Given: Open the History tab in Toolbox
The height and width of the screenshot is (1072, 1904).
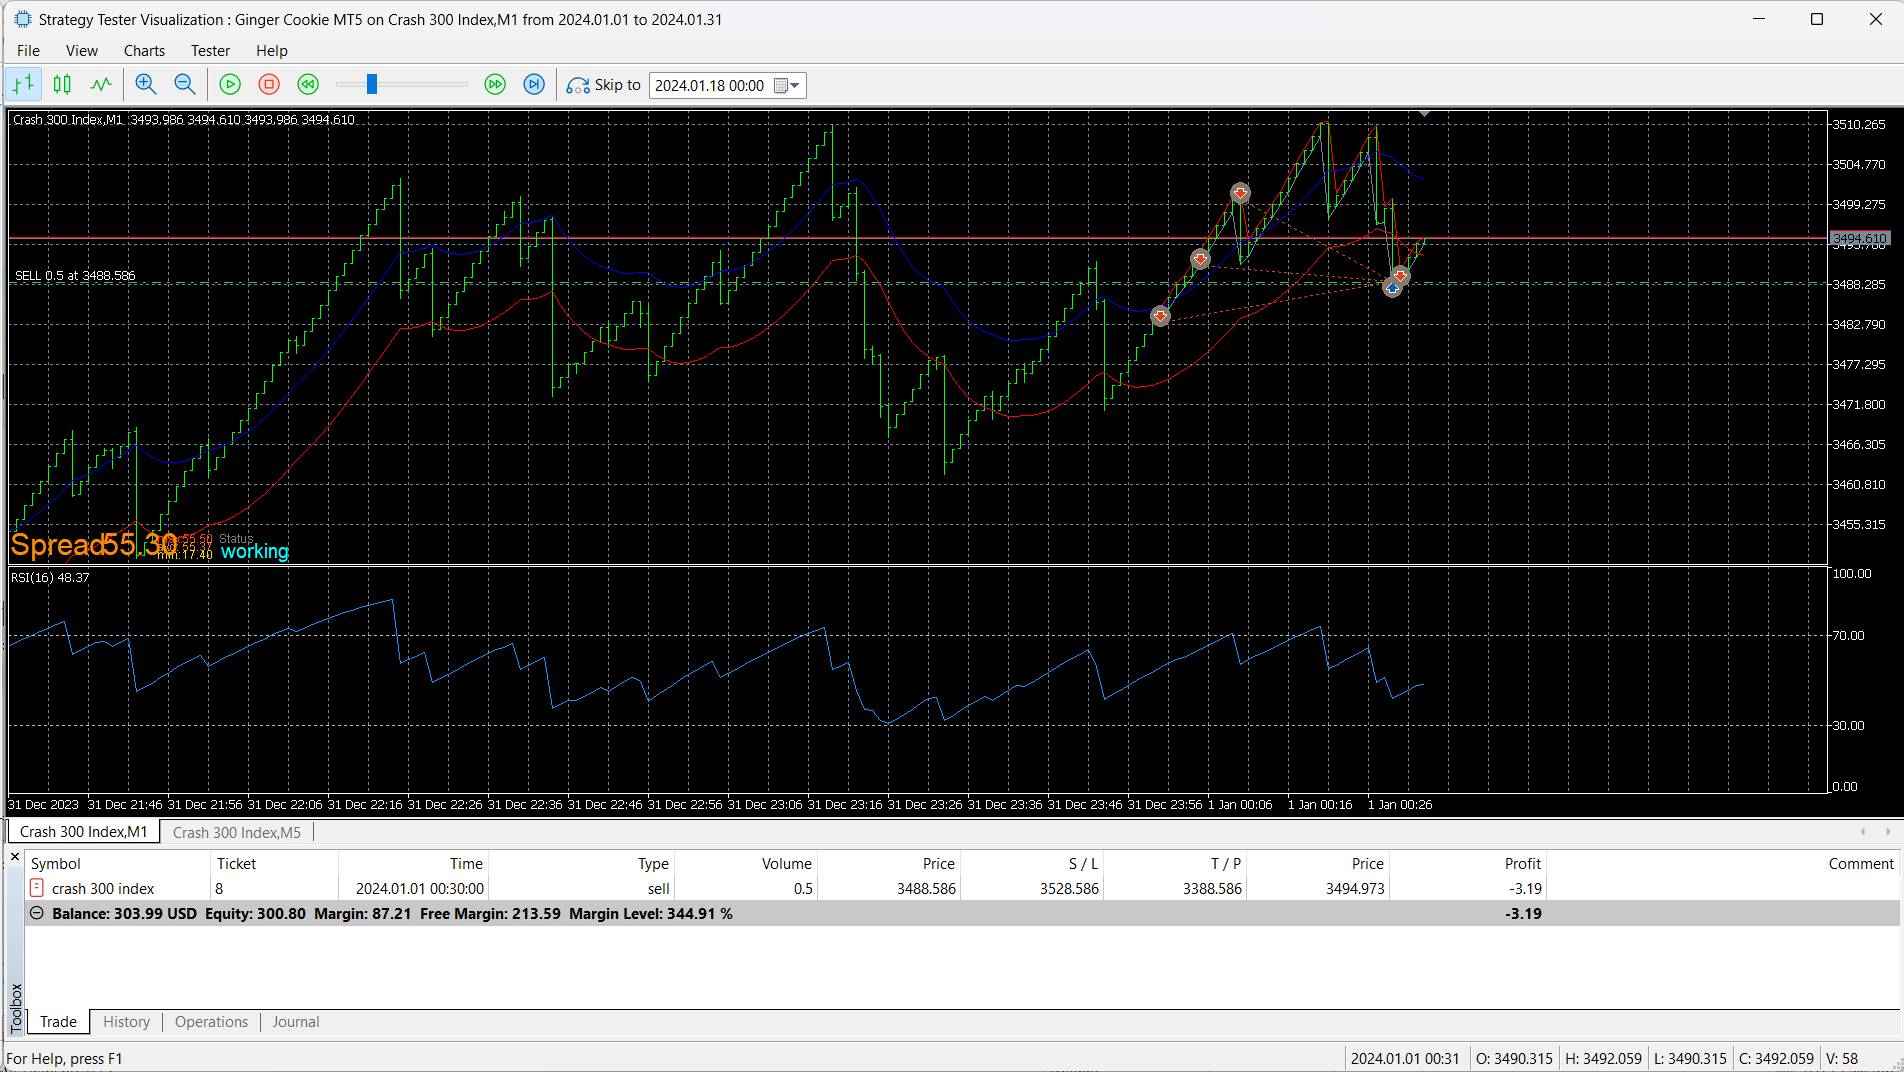Looking at the screenshot, I should coord(126,1022).
